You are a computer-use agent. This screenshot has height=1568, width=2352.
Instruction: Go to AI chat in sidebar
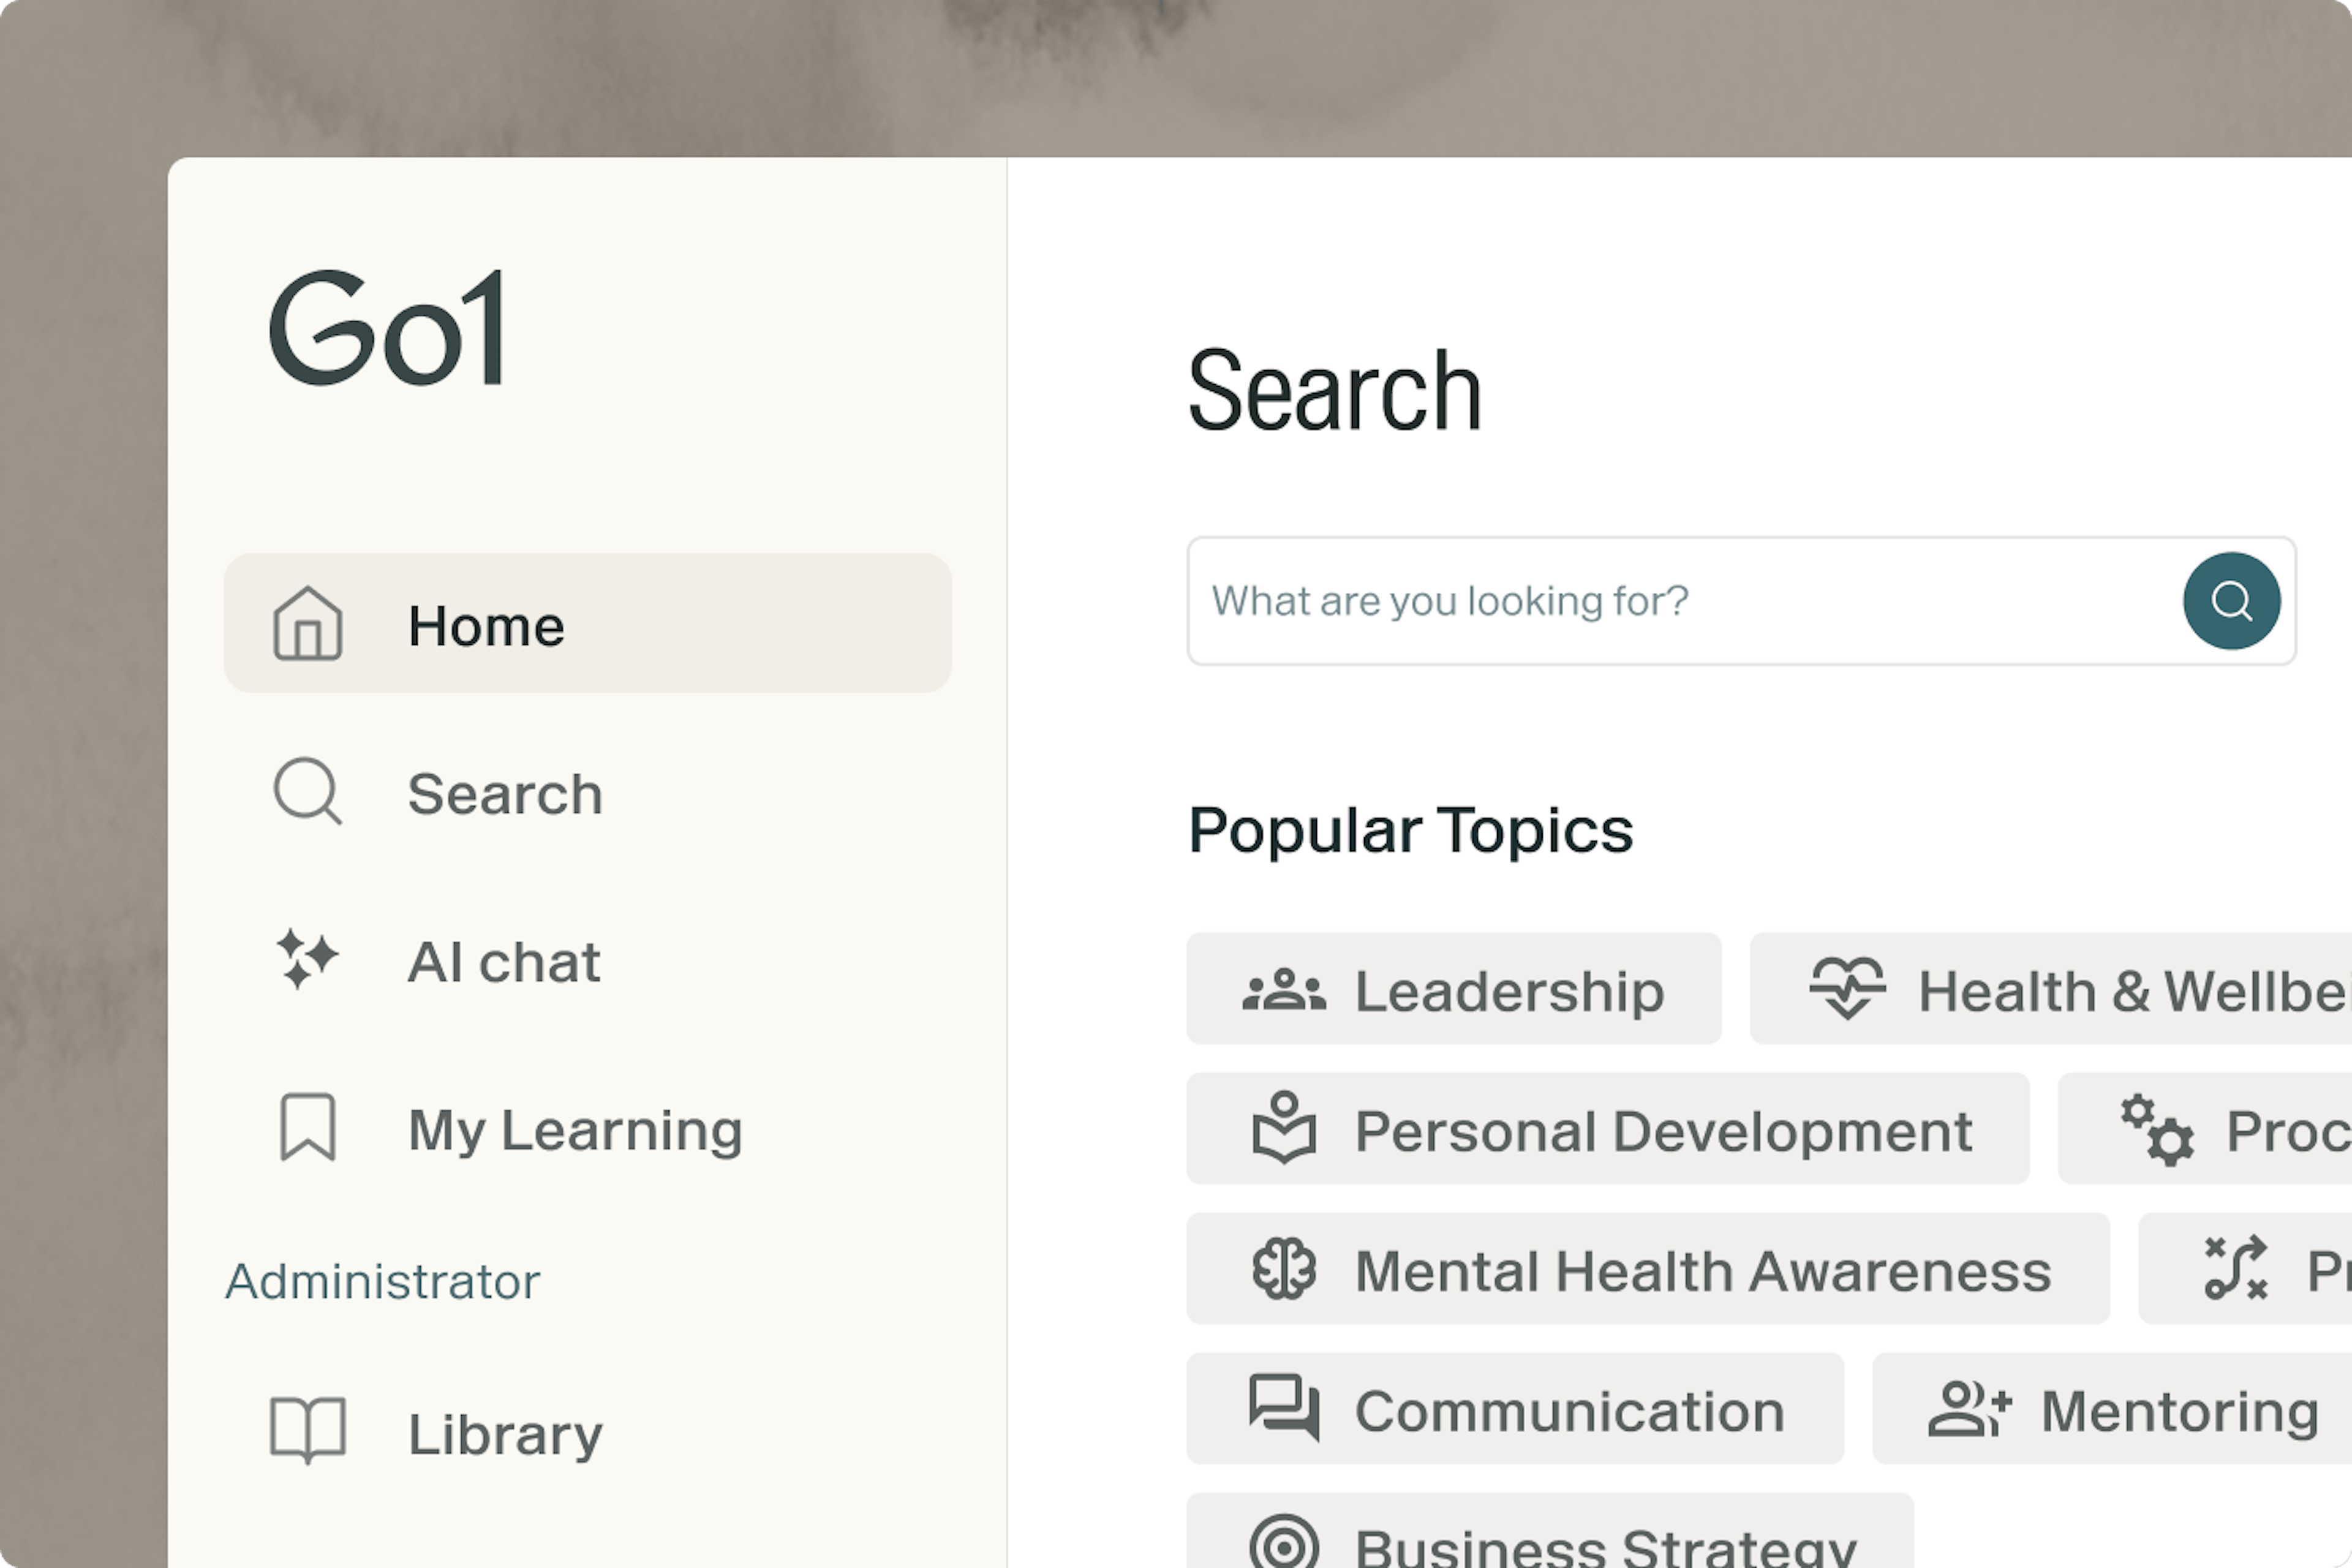(x=503, y=962)
